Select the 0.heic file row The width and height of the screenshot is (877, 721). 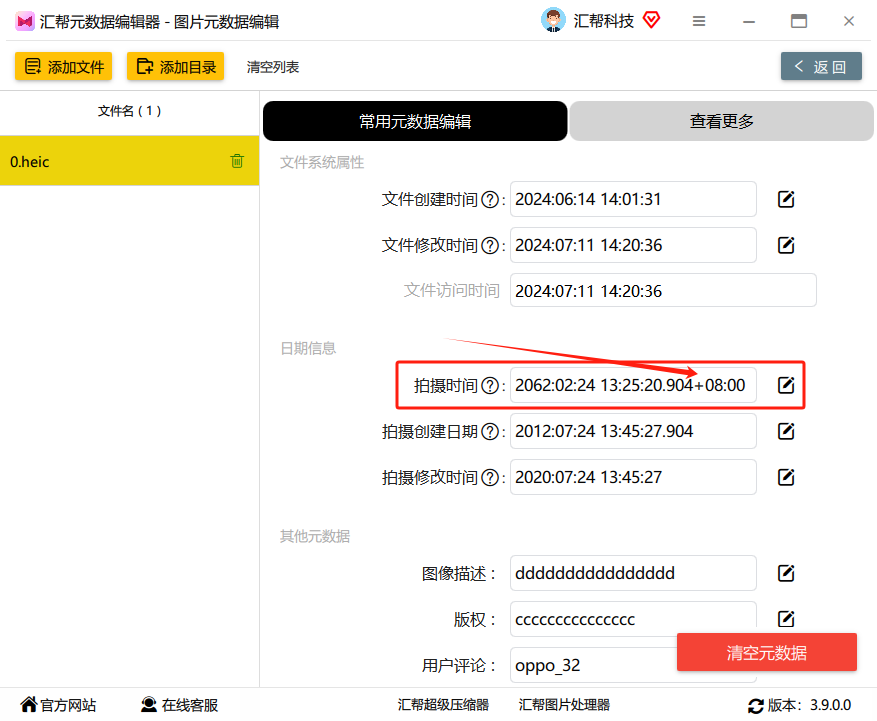pyautogui.click(x=129, y=161)
